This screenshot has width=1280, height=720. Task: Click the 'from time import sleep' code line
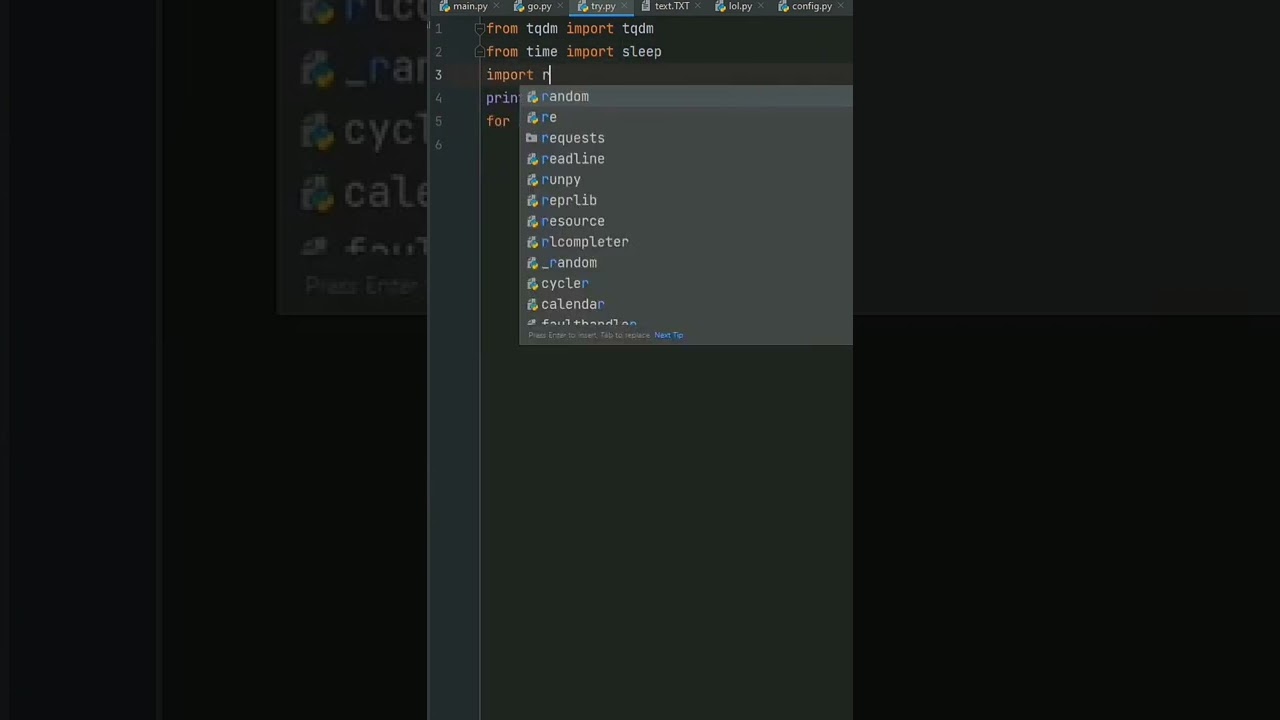(x=574, y=52)
